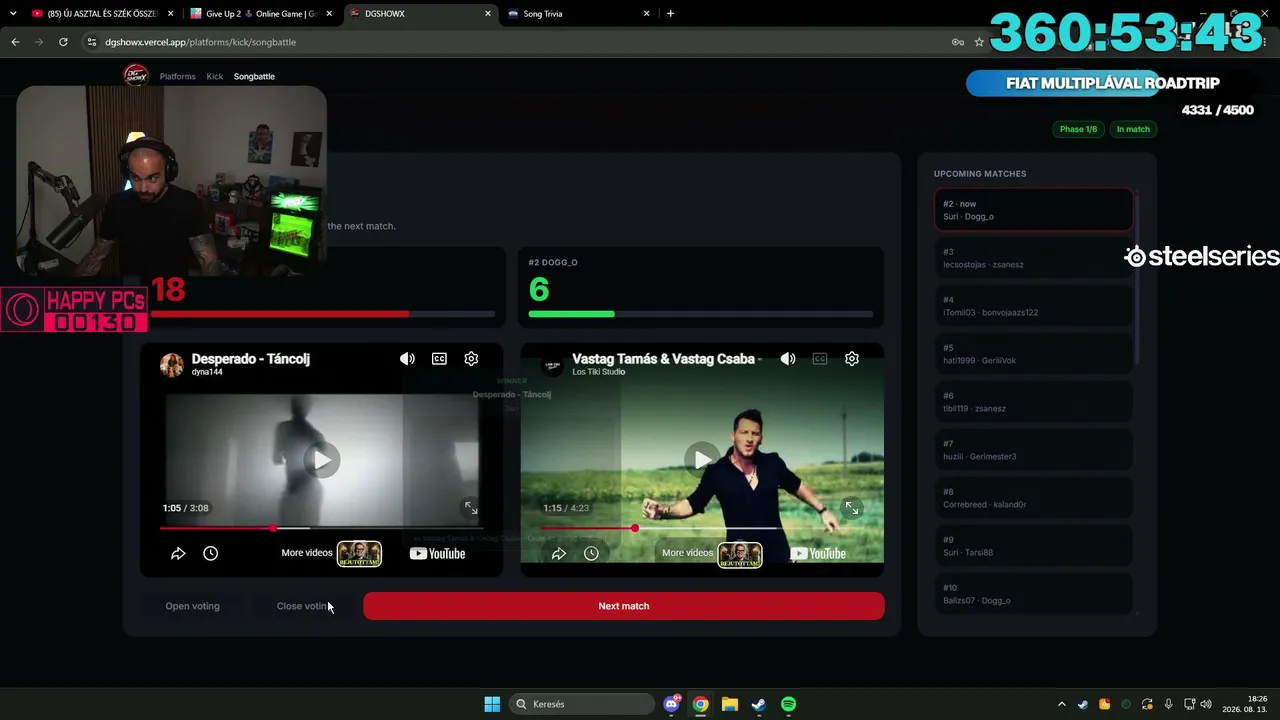Screen dimensions: 1280x720
Task: Switch to the Song Trivia browser tab
Action: pyautogui.click(x=578, y=14)
